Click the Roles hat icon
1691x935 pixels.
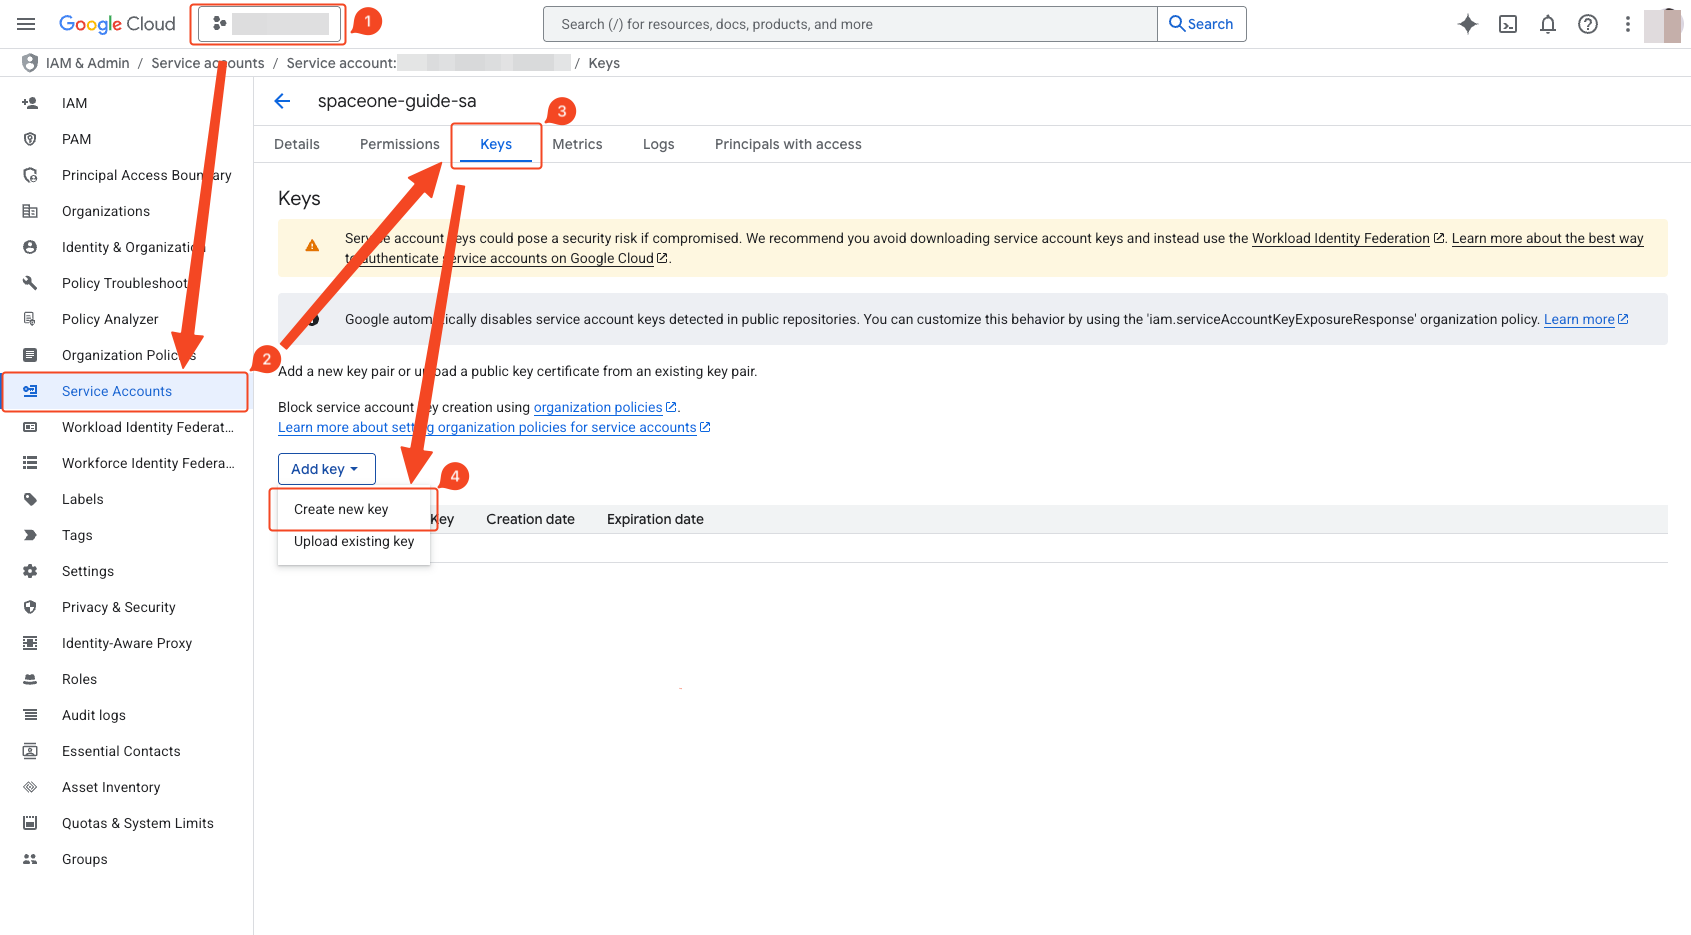click(30, 679)
